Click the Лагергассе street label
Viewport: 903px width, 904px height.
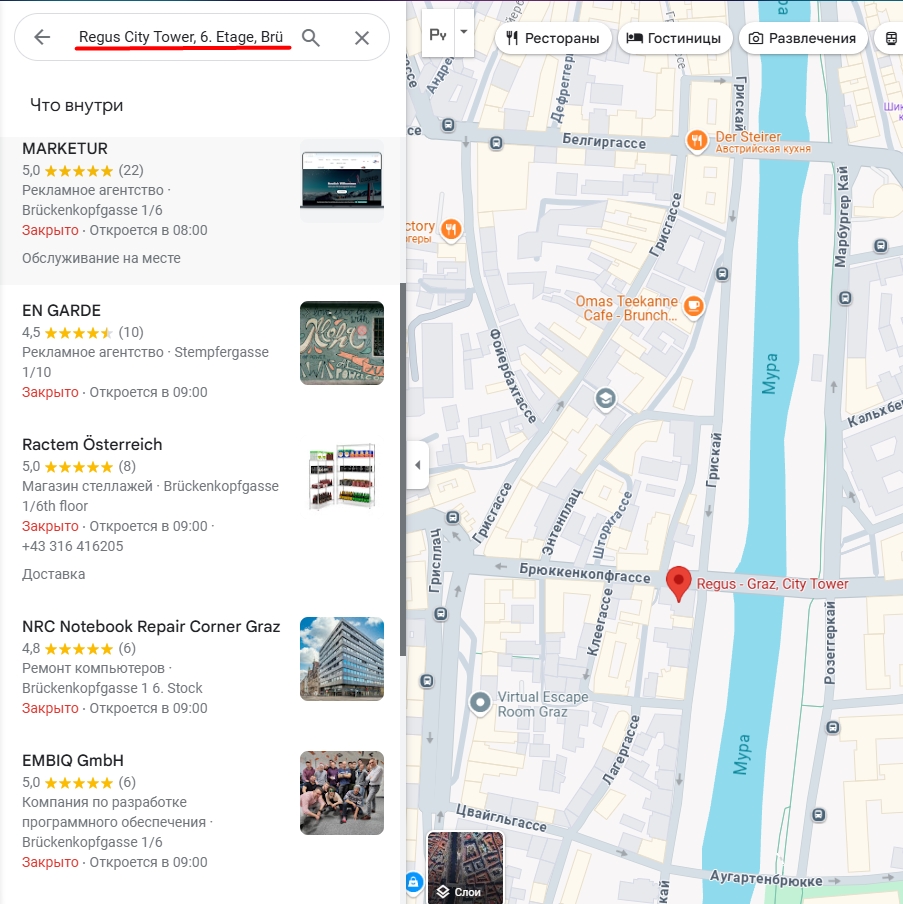click(x=621, y=749)
